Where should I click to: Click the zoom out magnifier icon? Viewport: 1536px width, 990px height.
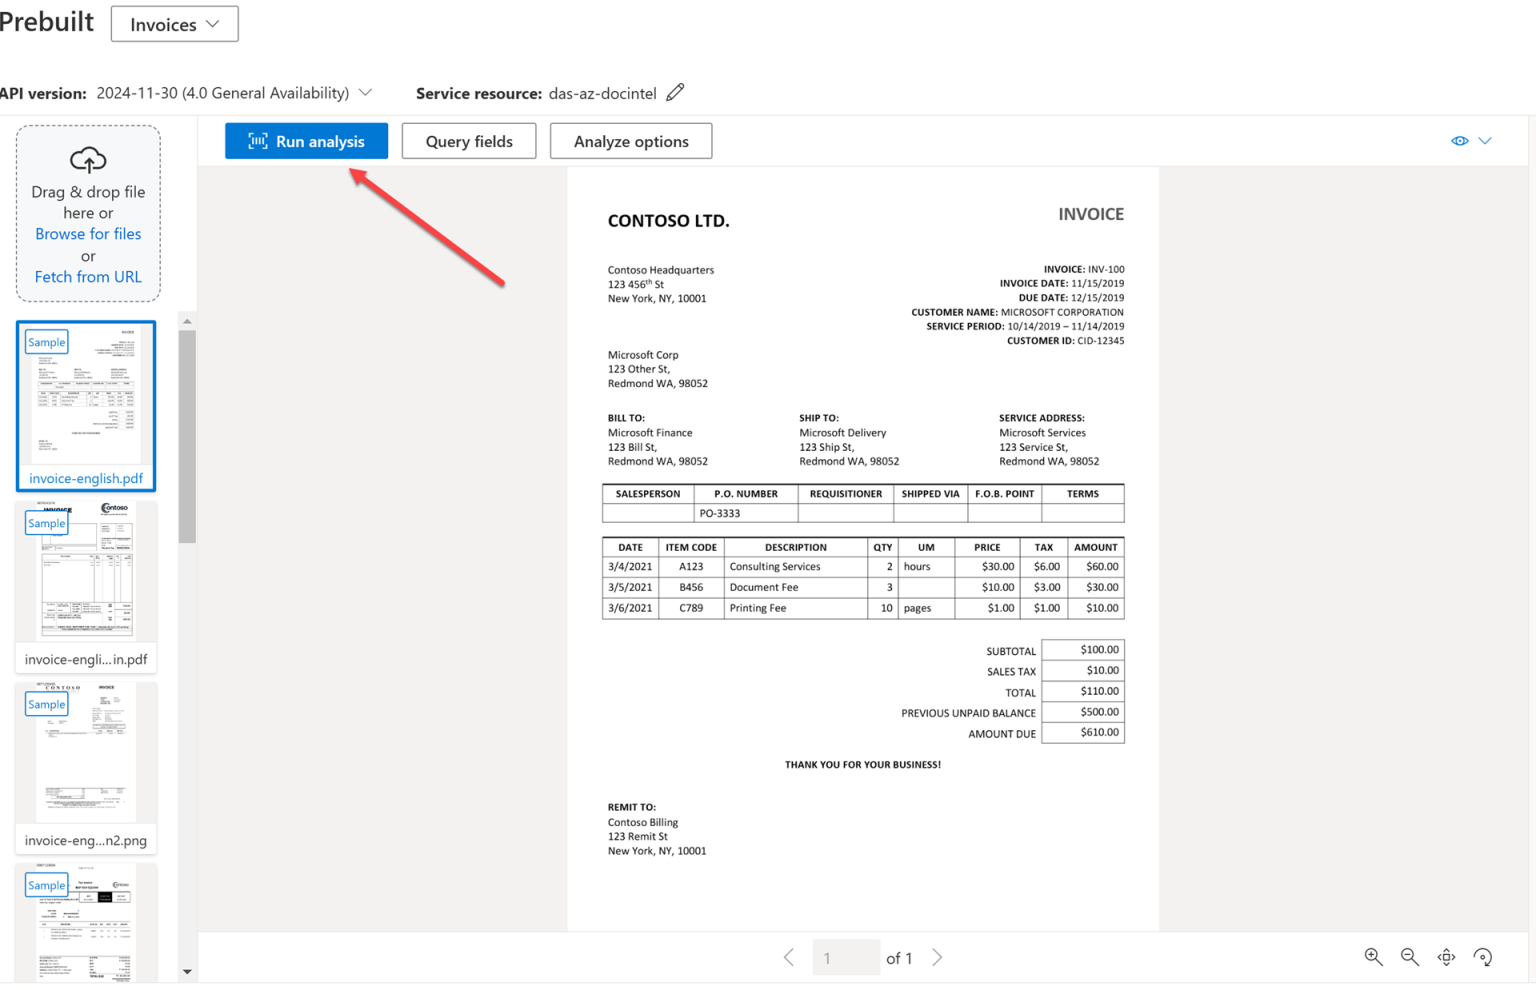[x=1410, y=957]
